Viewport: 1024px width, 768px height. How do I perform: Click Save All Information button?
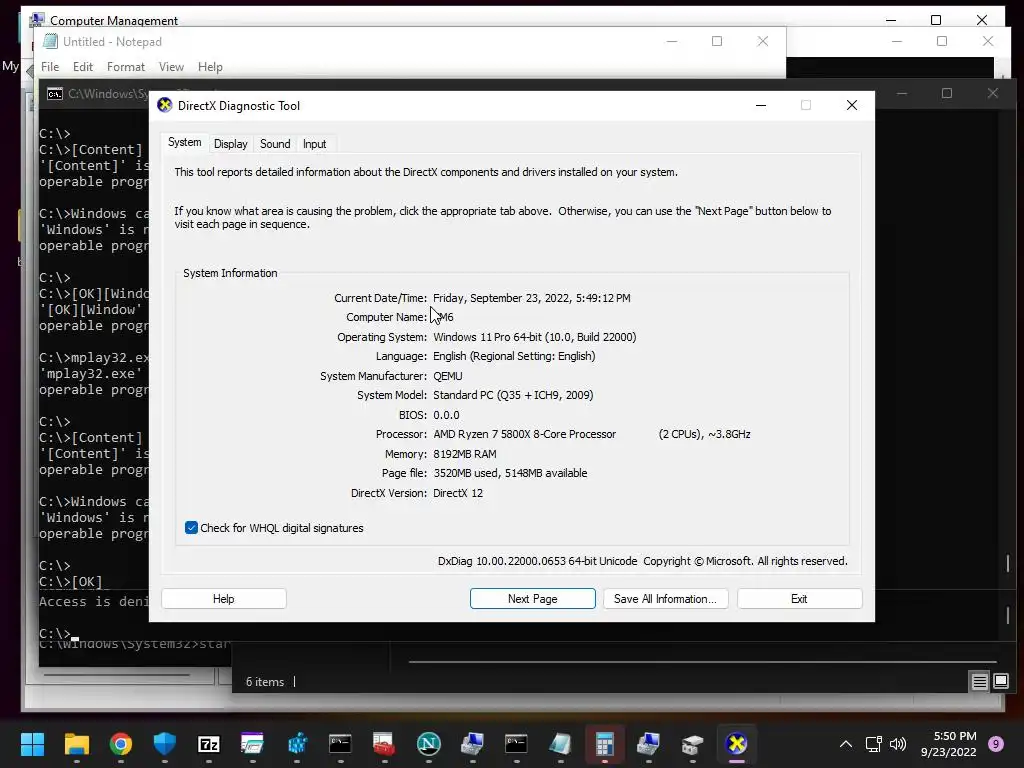pyautogui.click(x=665, y=599)
